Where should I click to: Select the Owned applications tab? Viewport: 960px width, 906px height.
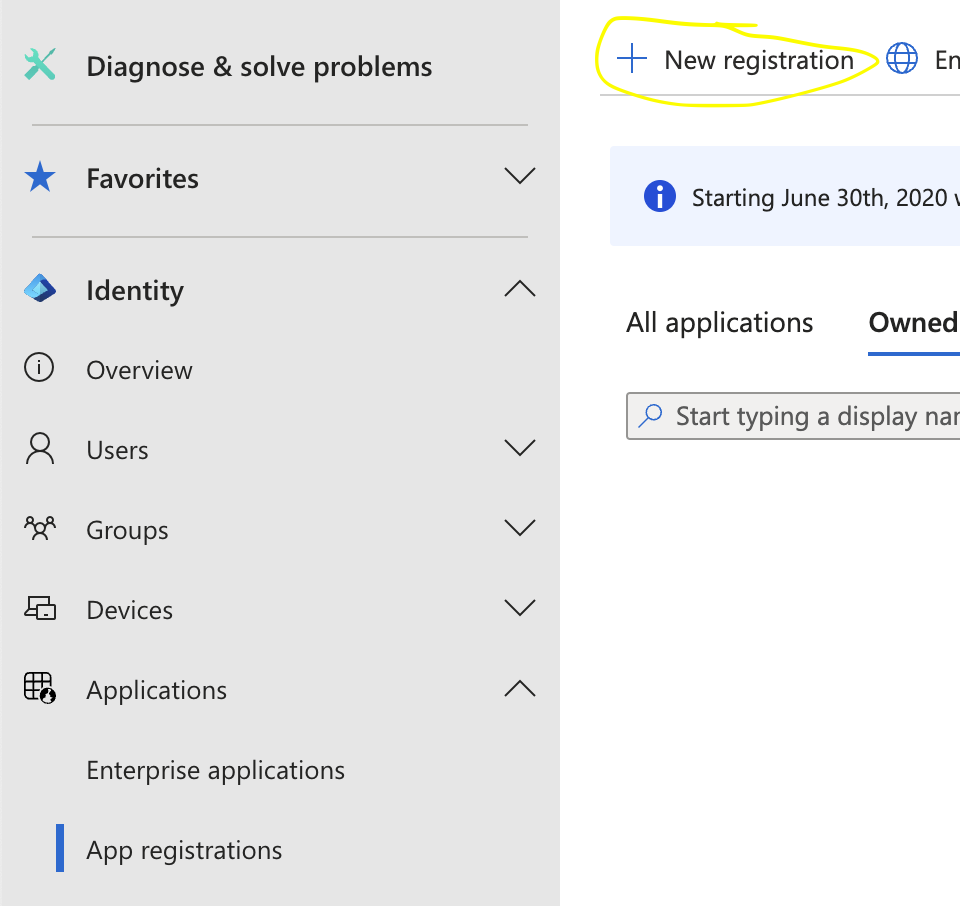[x=912, y=323]
